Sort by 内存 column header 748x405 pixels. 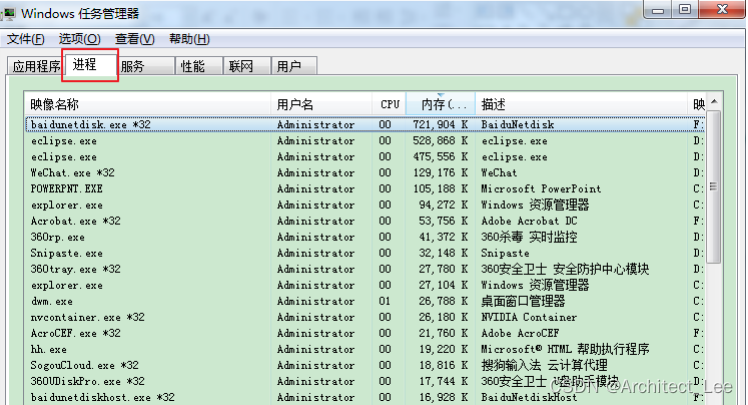pyautogui.click(x=441, y=104)
